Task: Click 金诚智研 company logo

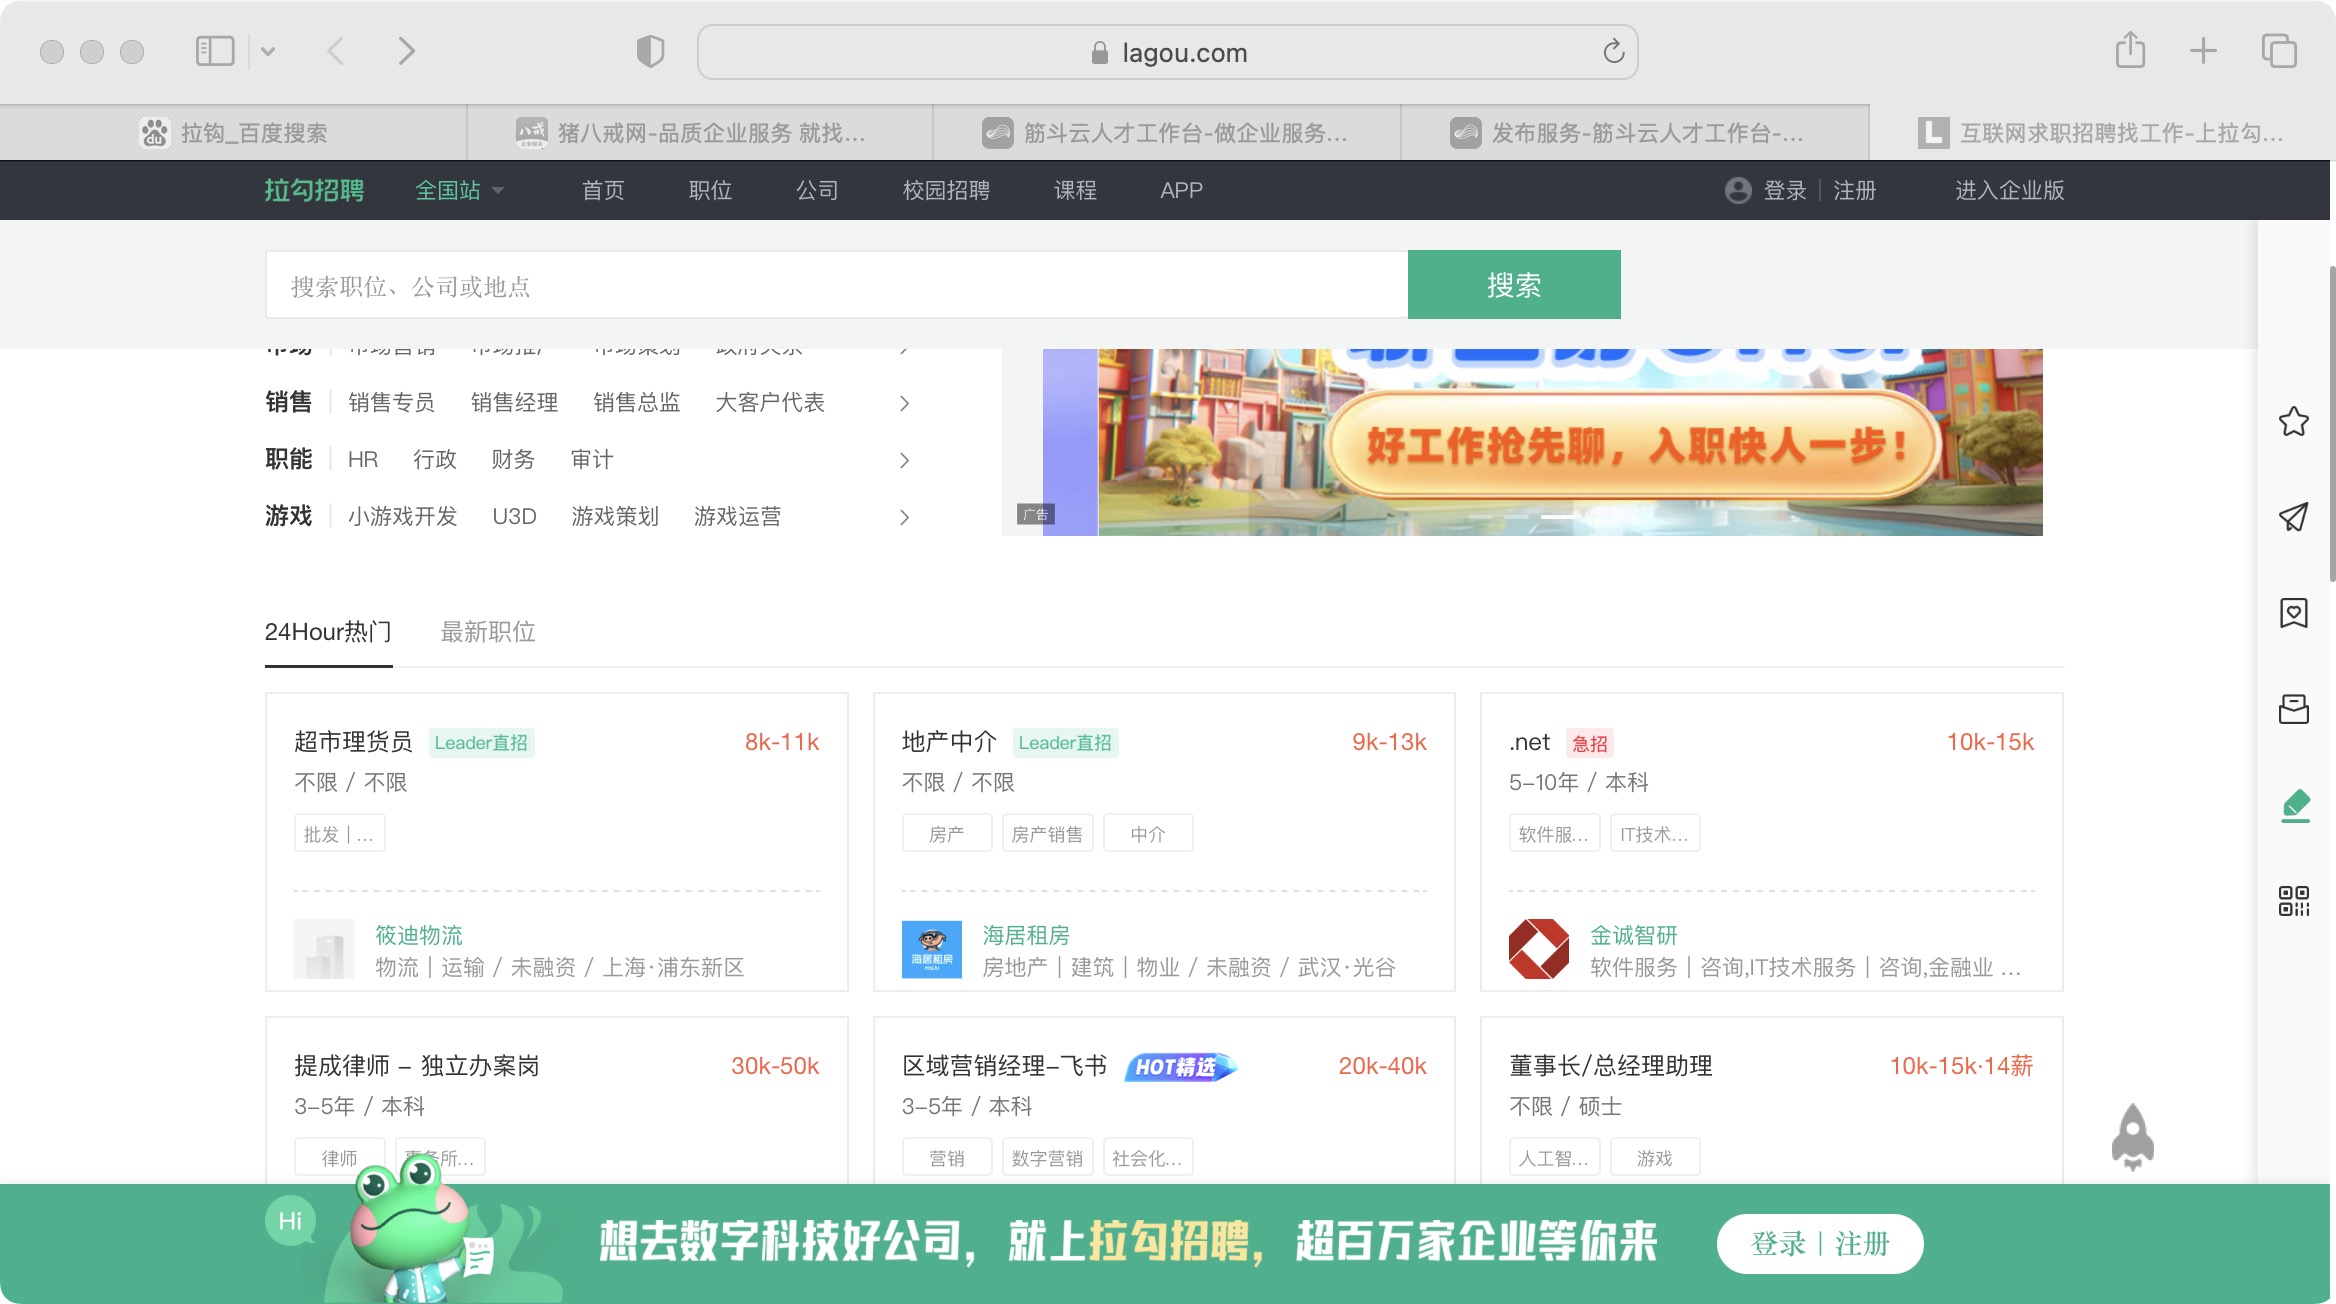Action: coord(1539,949)
